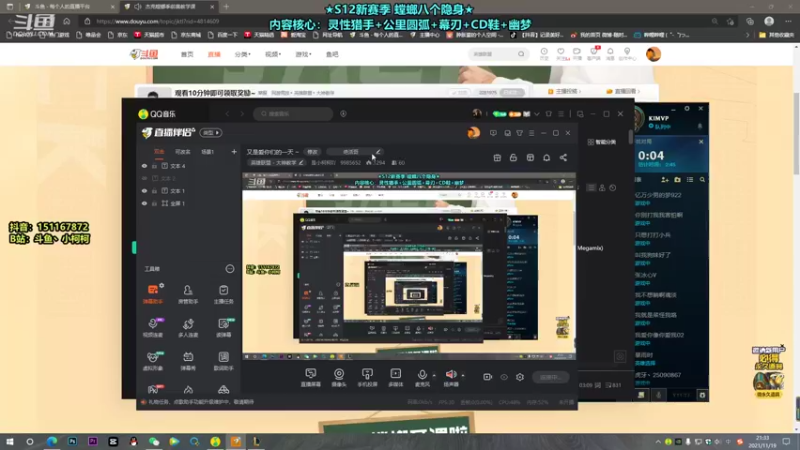Open the League client settings gear at top
Screen dimensions: 800x450
pyautogui.click(x=687, y=108)
